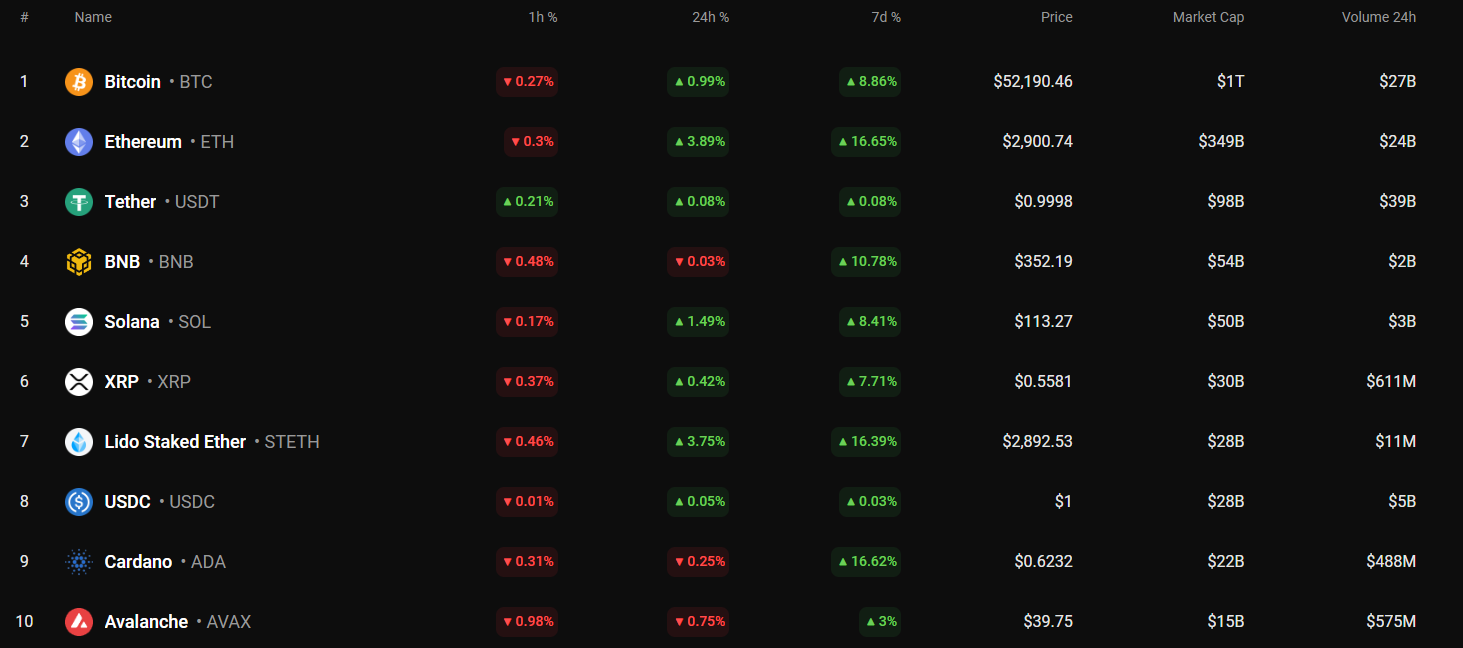The width and height of the screenshot is (1463, 648).
Task: Click the Bitcoin coin logo icon
Action: point(79,82)
